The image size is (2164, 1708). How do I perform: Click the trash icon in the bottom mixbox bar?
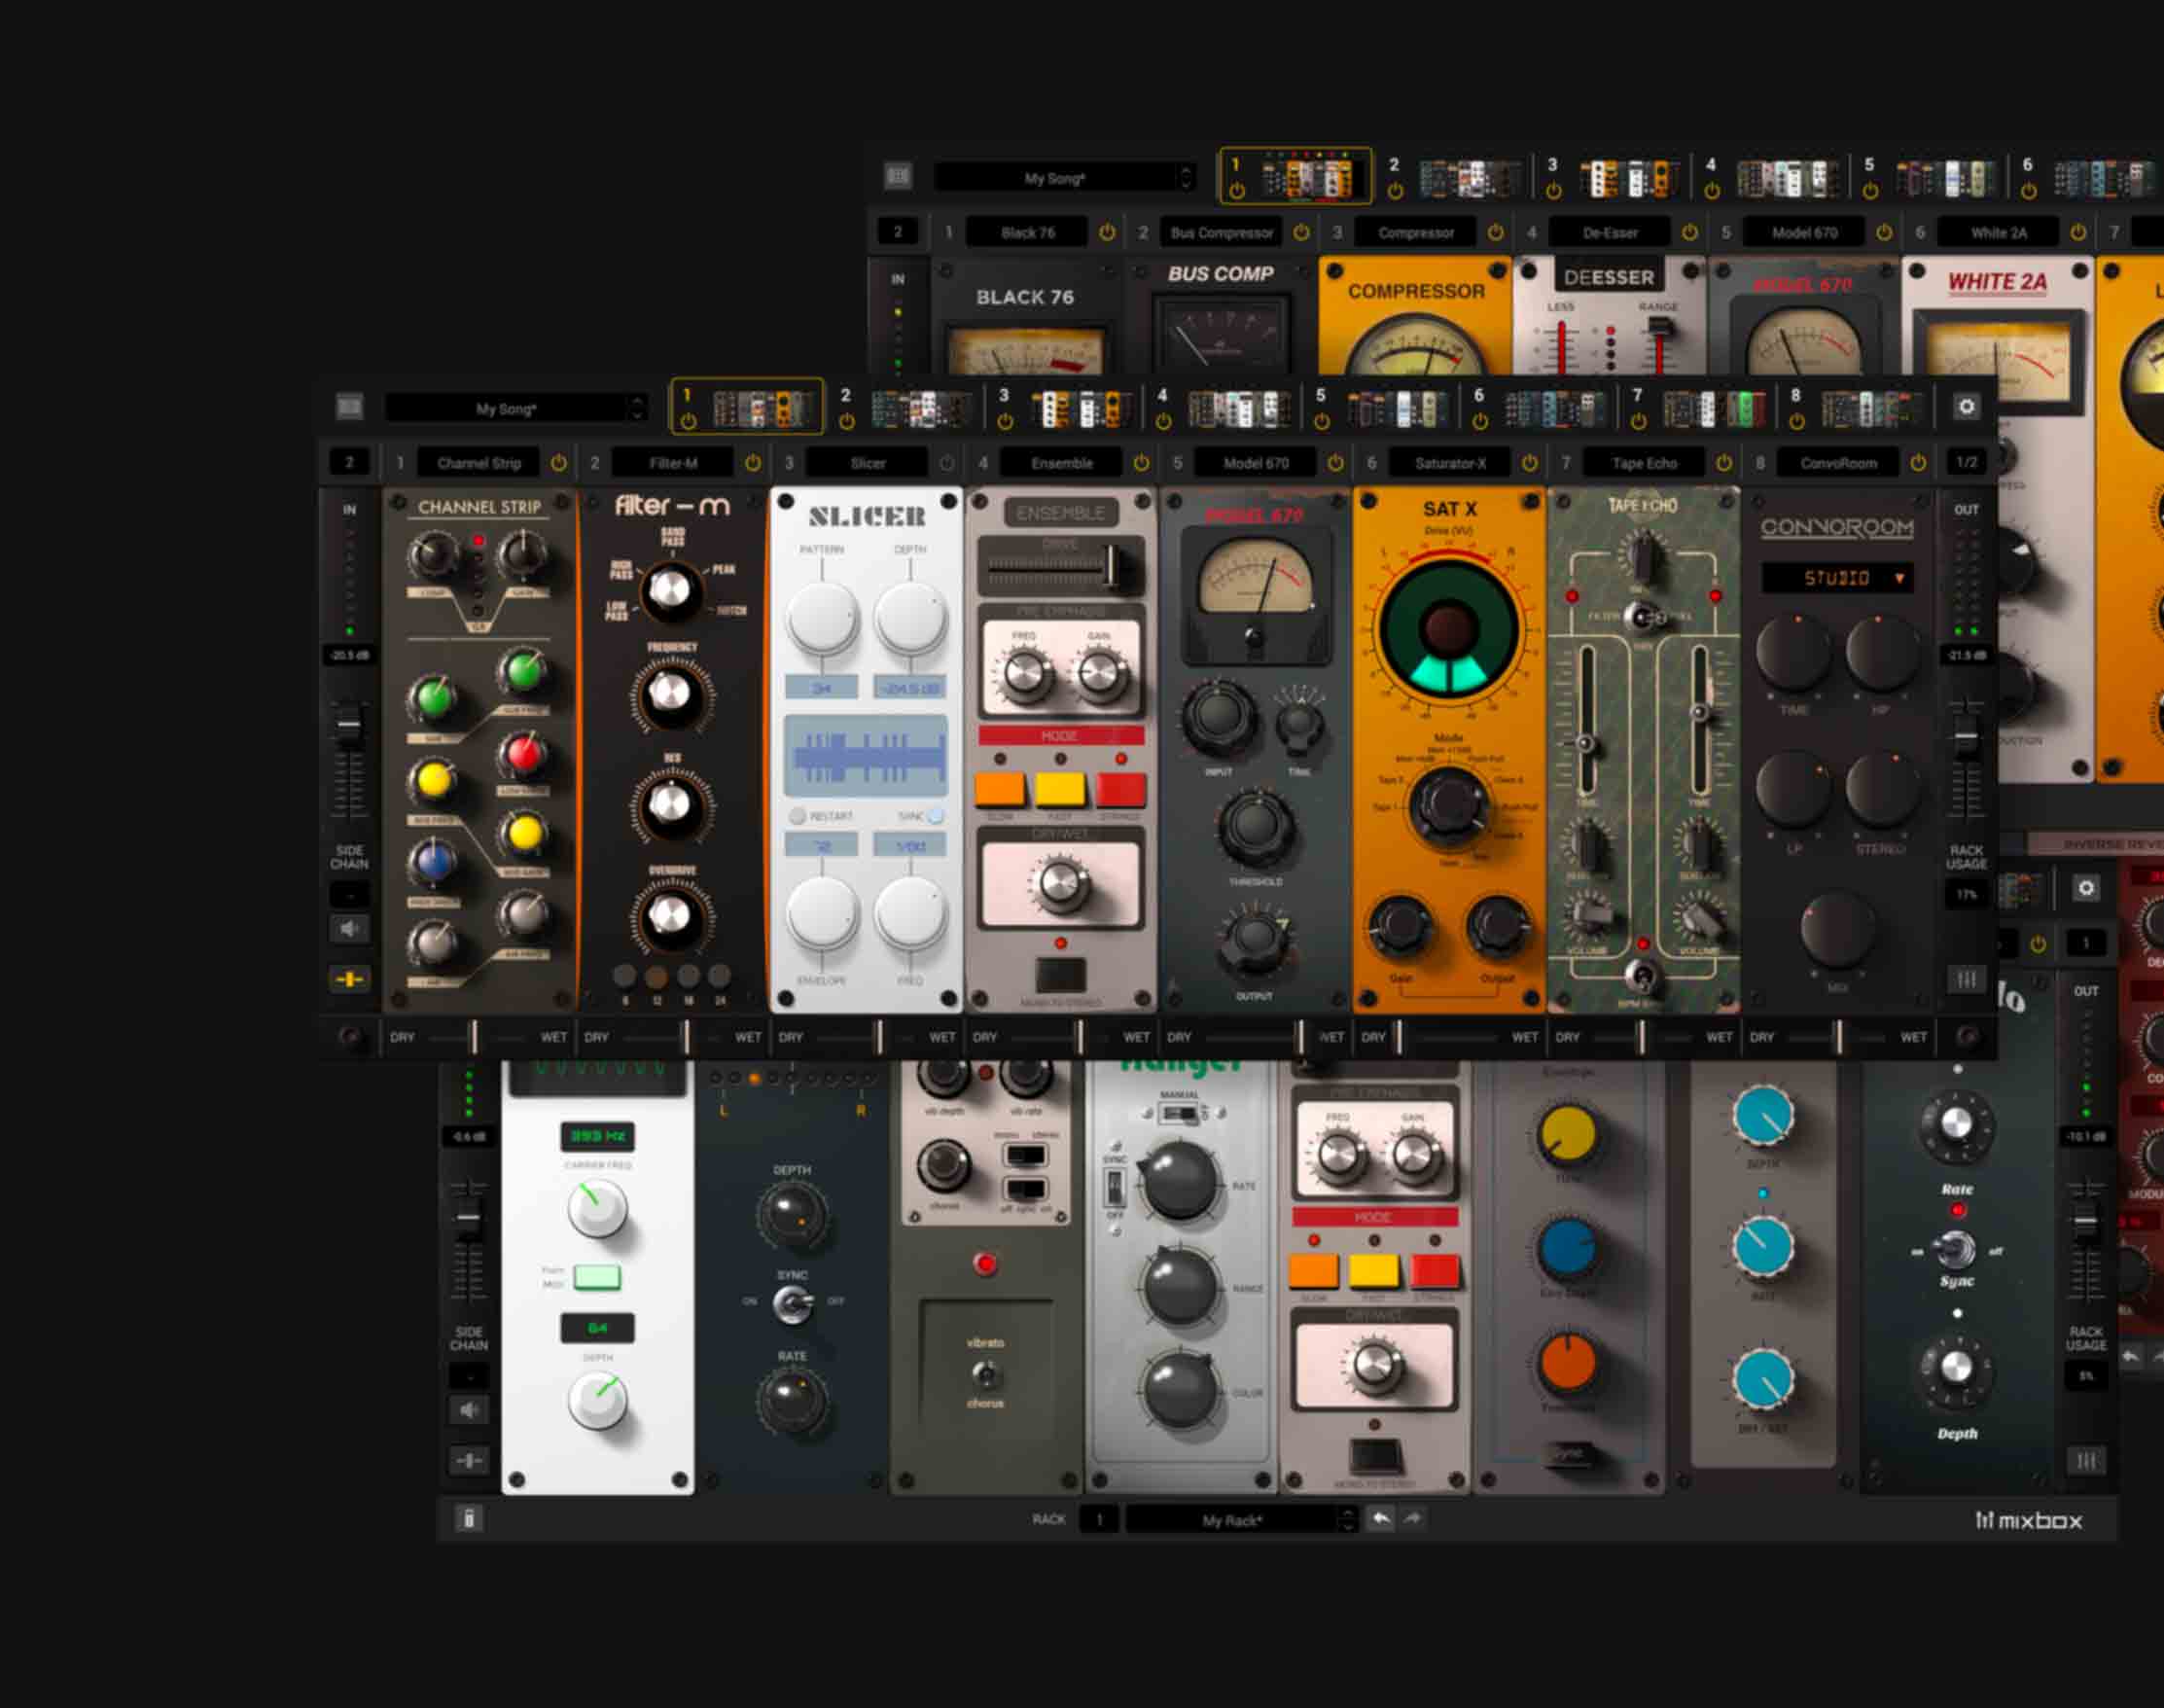coord(469,1519)
